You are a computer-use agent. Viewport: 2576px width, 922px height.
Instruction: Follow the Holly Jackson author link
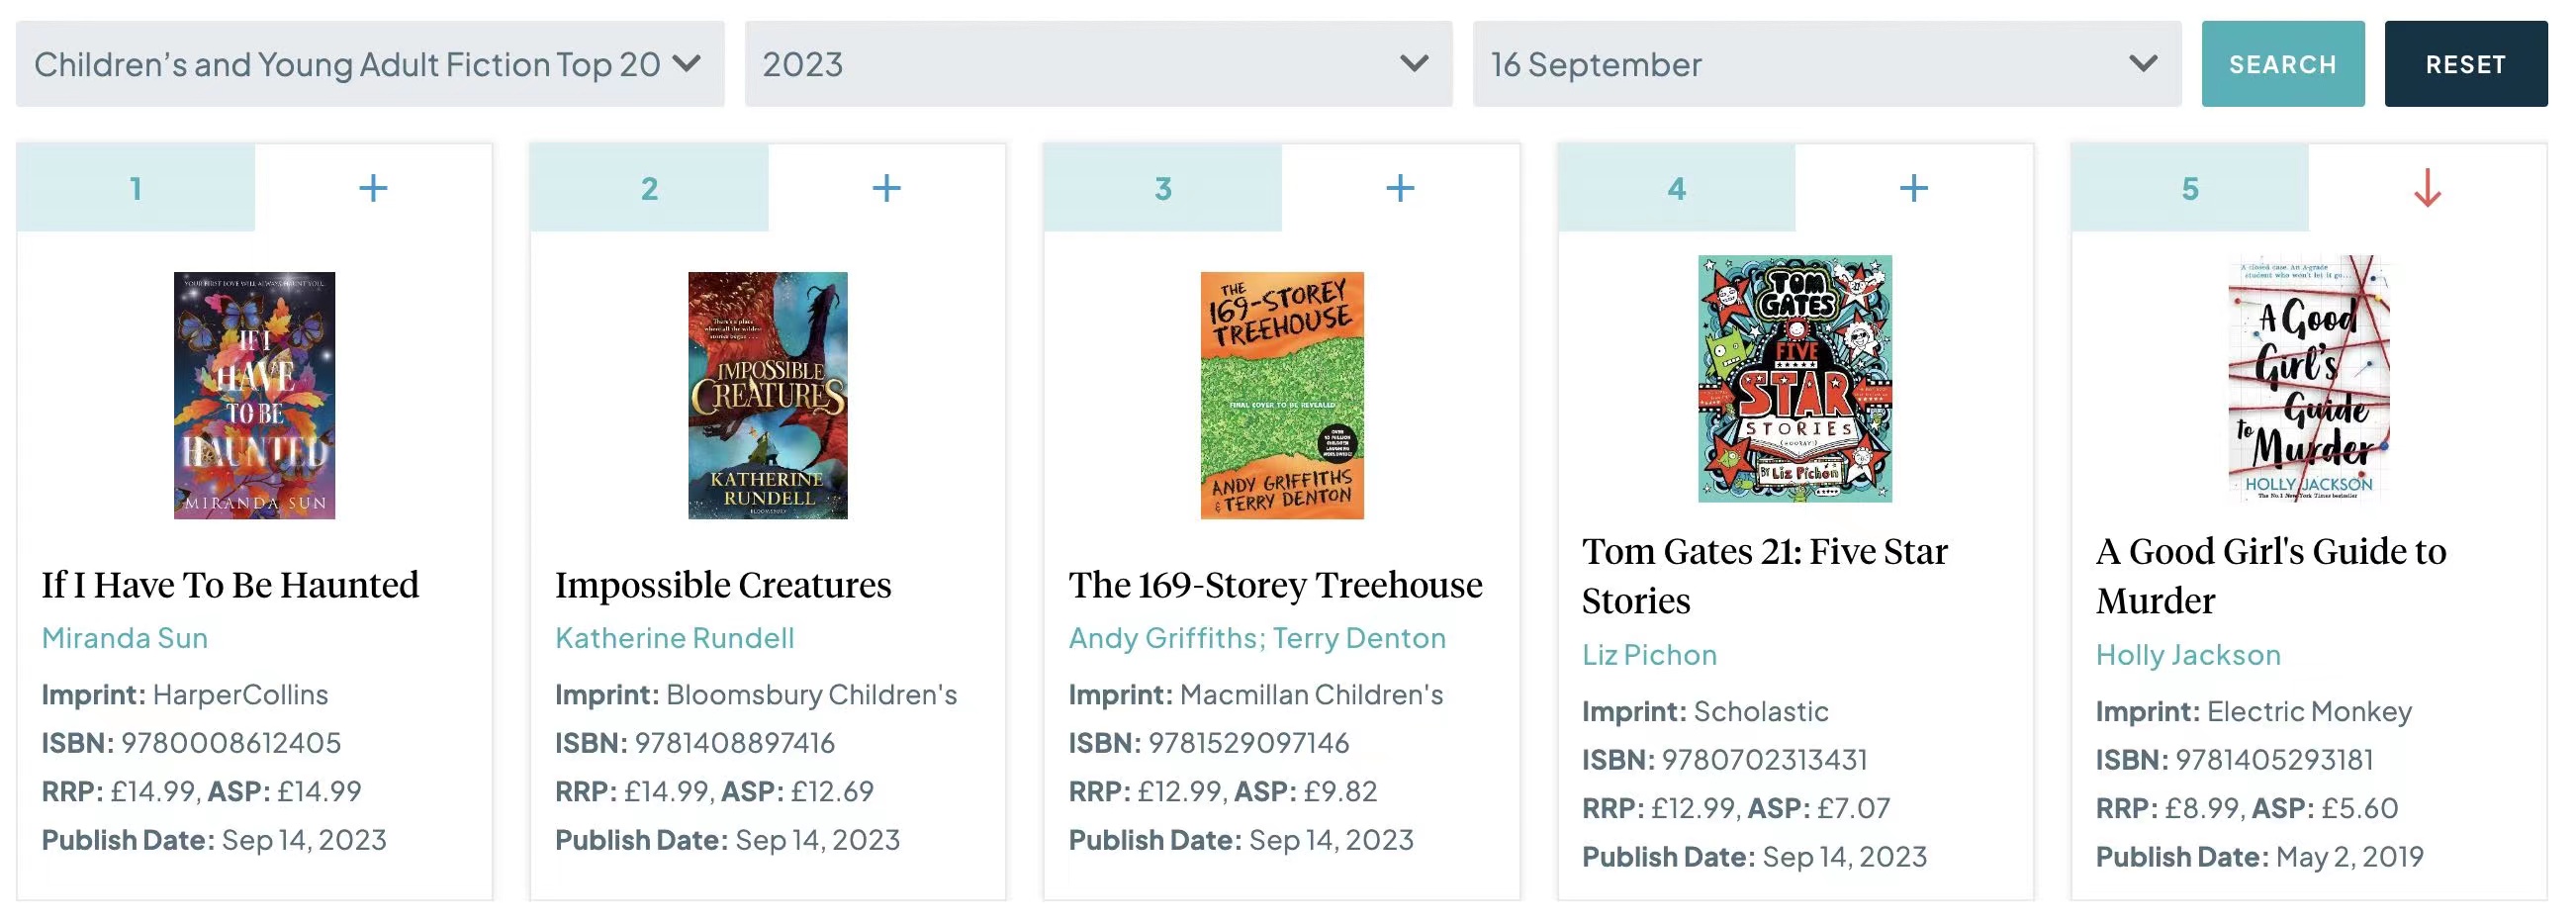[2188, 655]
